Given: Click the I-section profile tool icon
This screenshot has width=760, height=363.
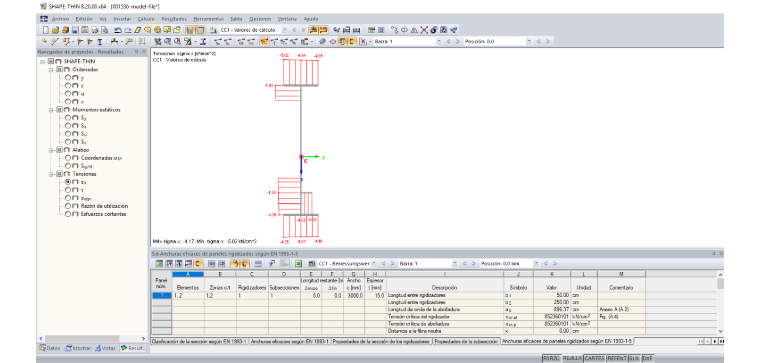Looking at the screenshot, I should 100,42.
